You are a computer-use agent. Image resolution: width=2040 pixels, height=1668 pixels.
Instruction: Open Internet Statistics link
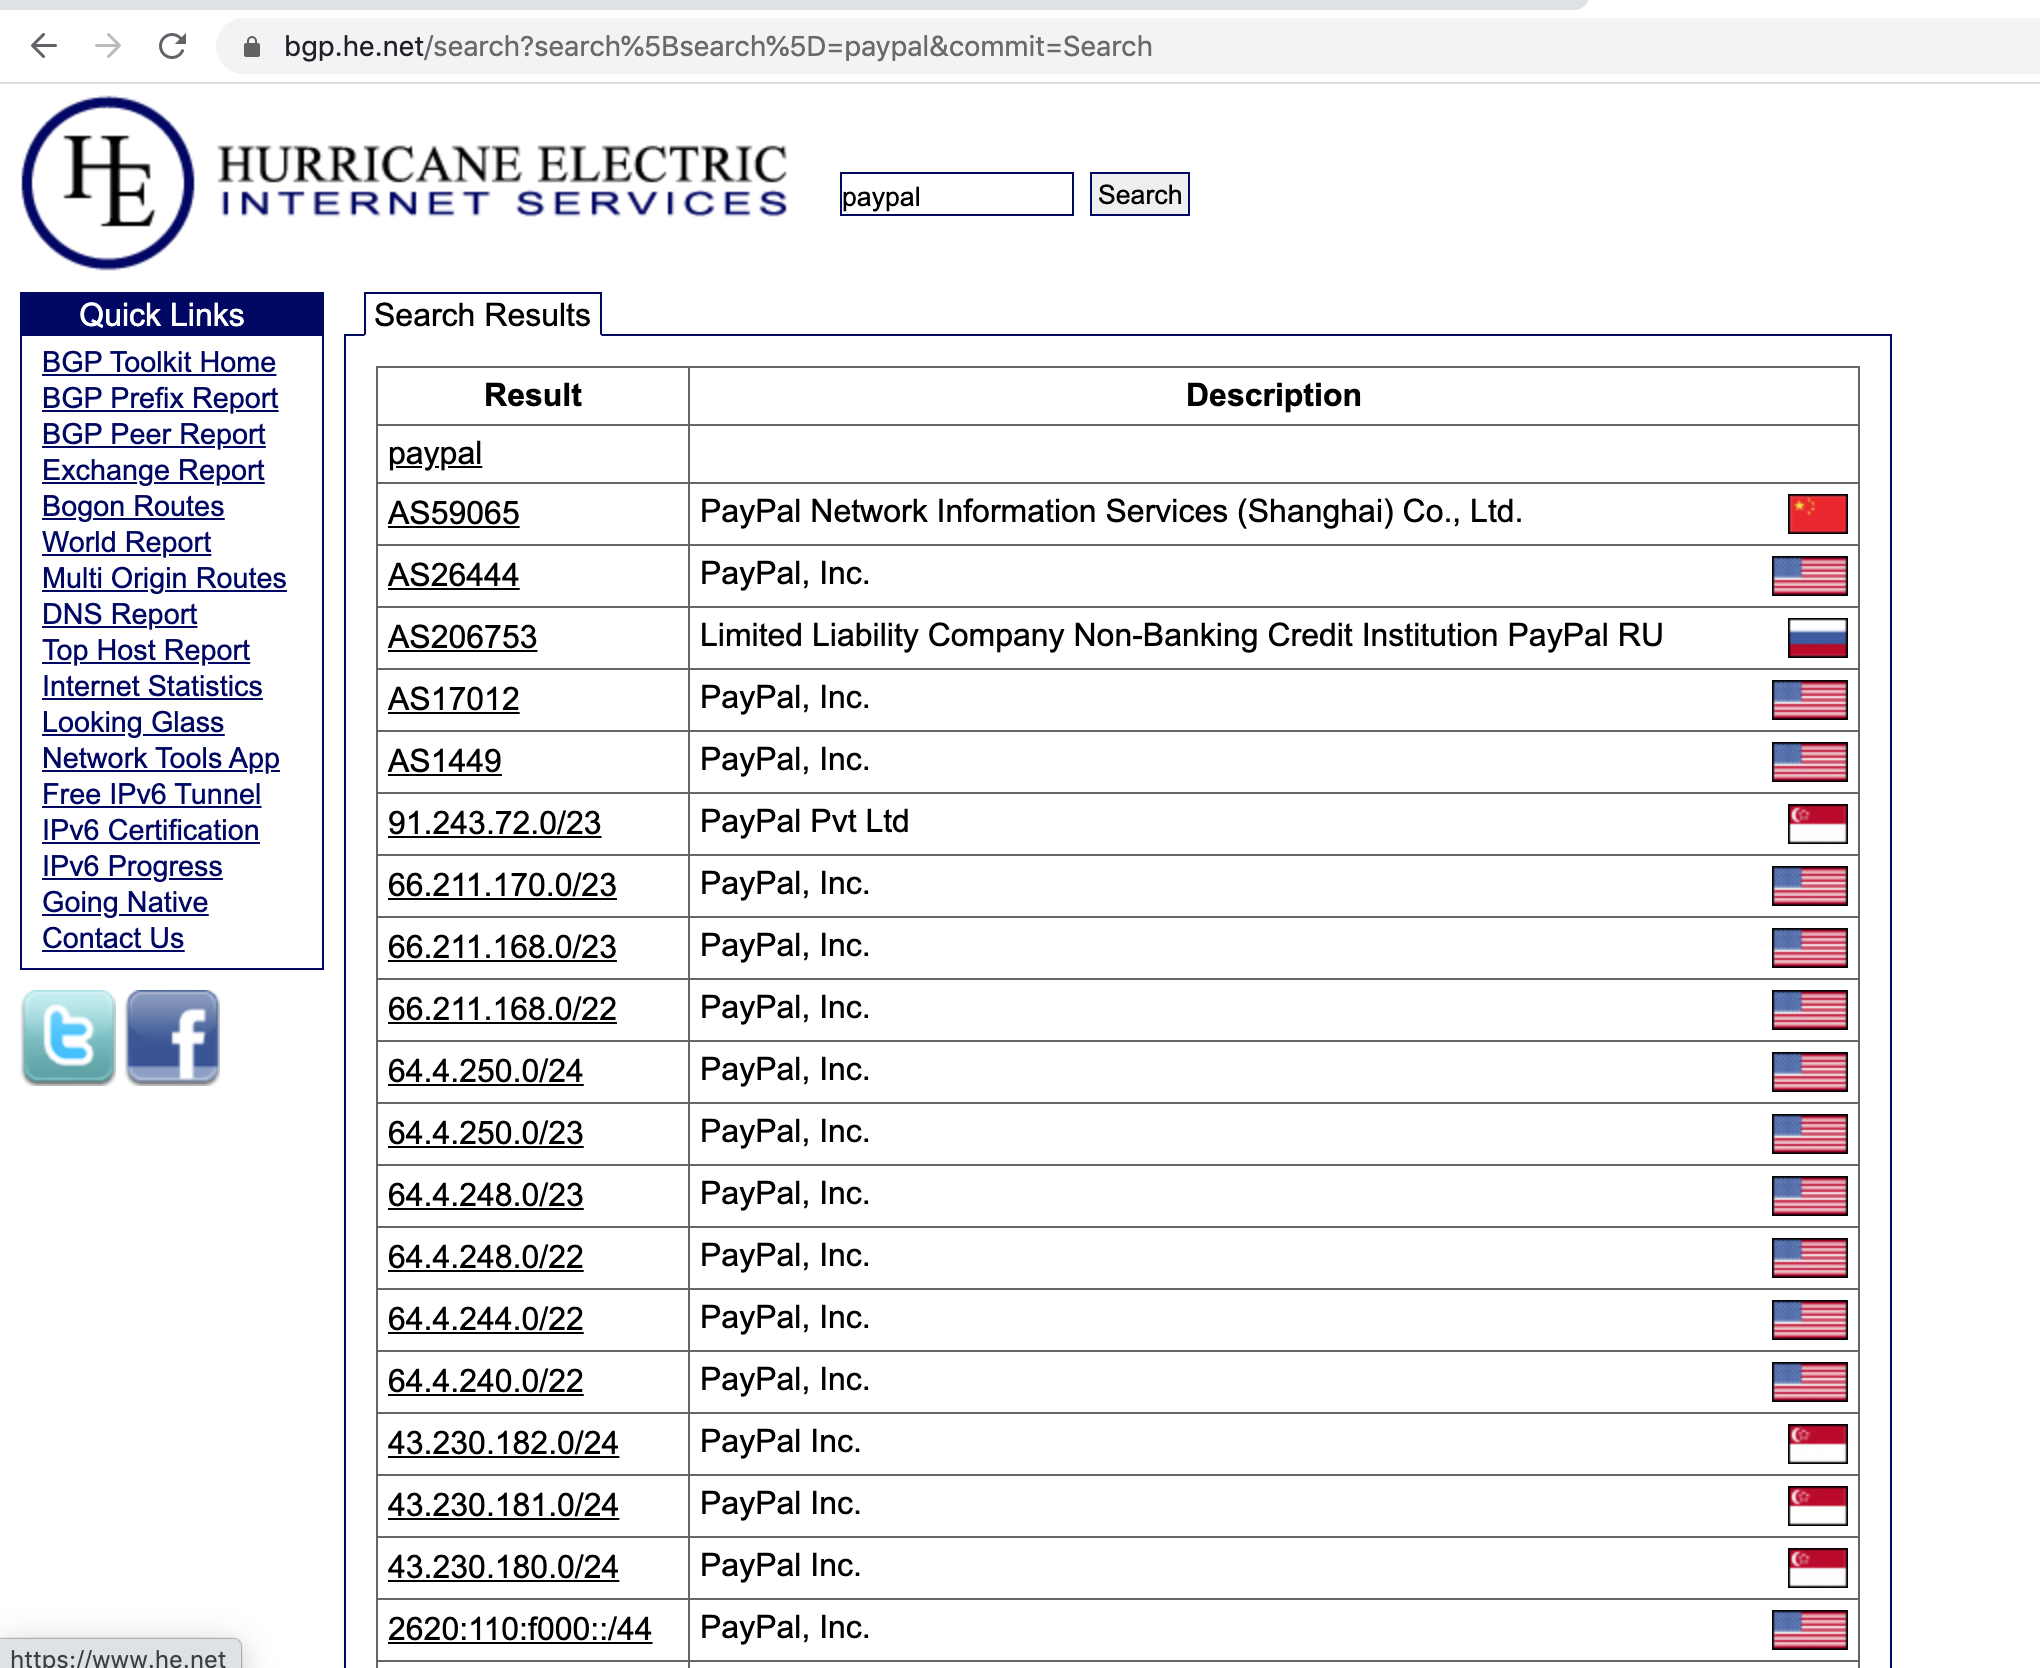click(152, 686)
